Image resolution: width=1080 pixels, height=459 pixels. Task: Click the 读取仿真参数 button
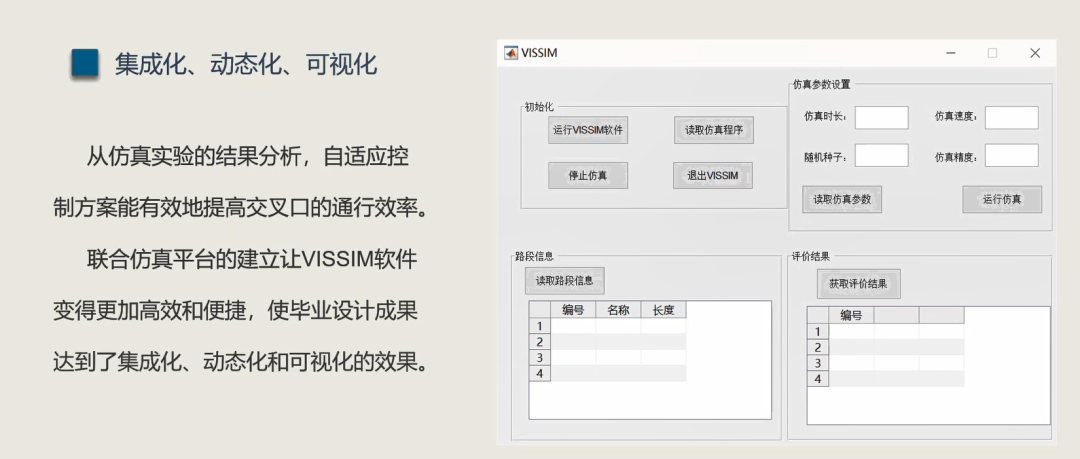point(841,199)
